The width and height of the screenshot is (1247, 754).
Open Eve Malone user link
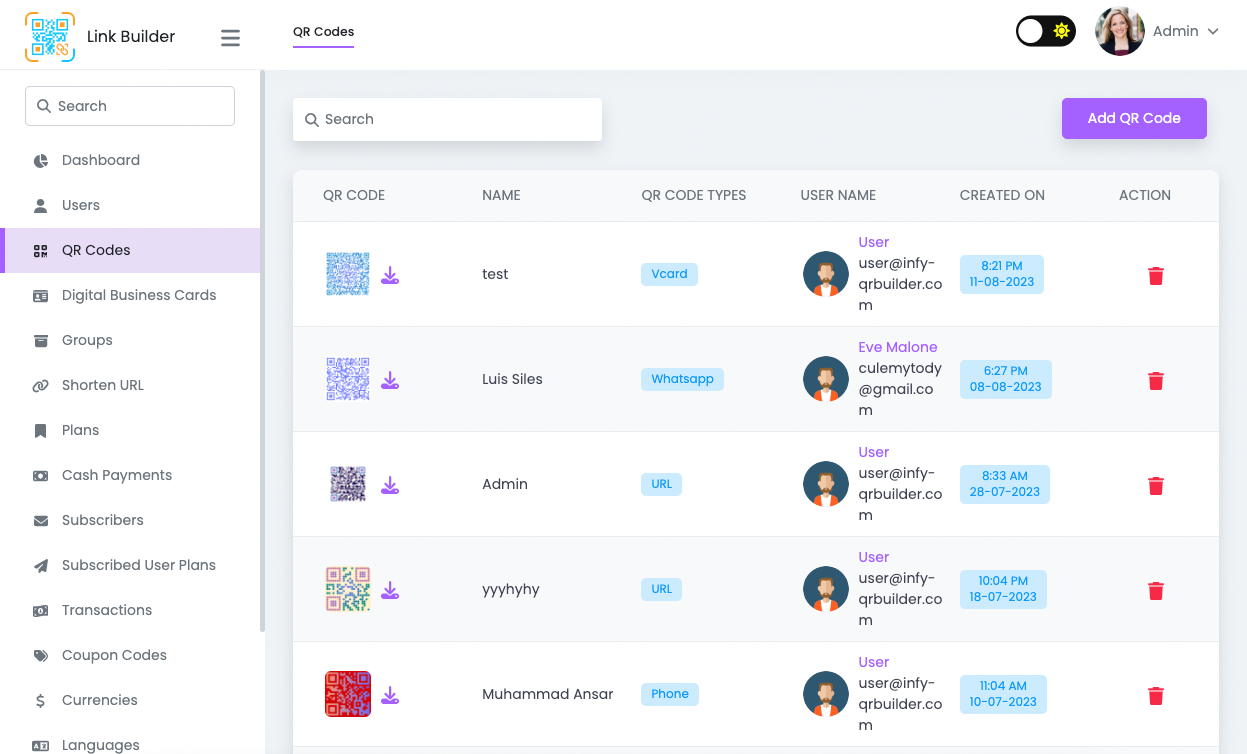897,347
